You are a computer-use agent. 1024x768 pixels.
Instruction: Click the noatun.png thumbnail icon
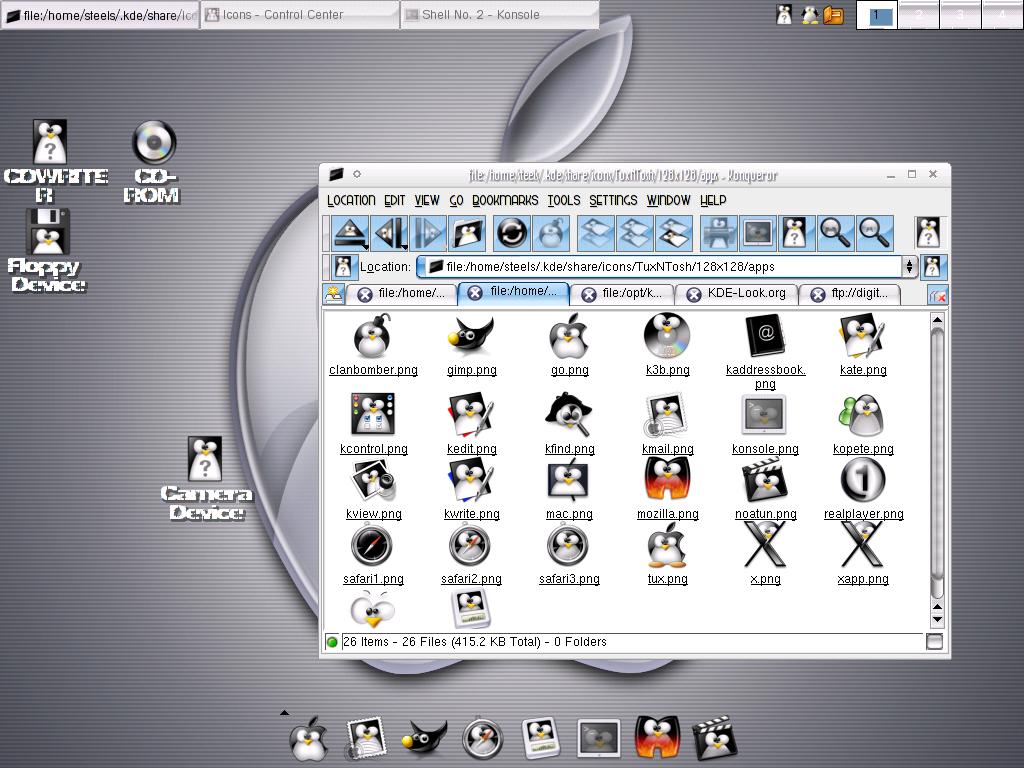[765, 481]
